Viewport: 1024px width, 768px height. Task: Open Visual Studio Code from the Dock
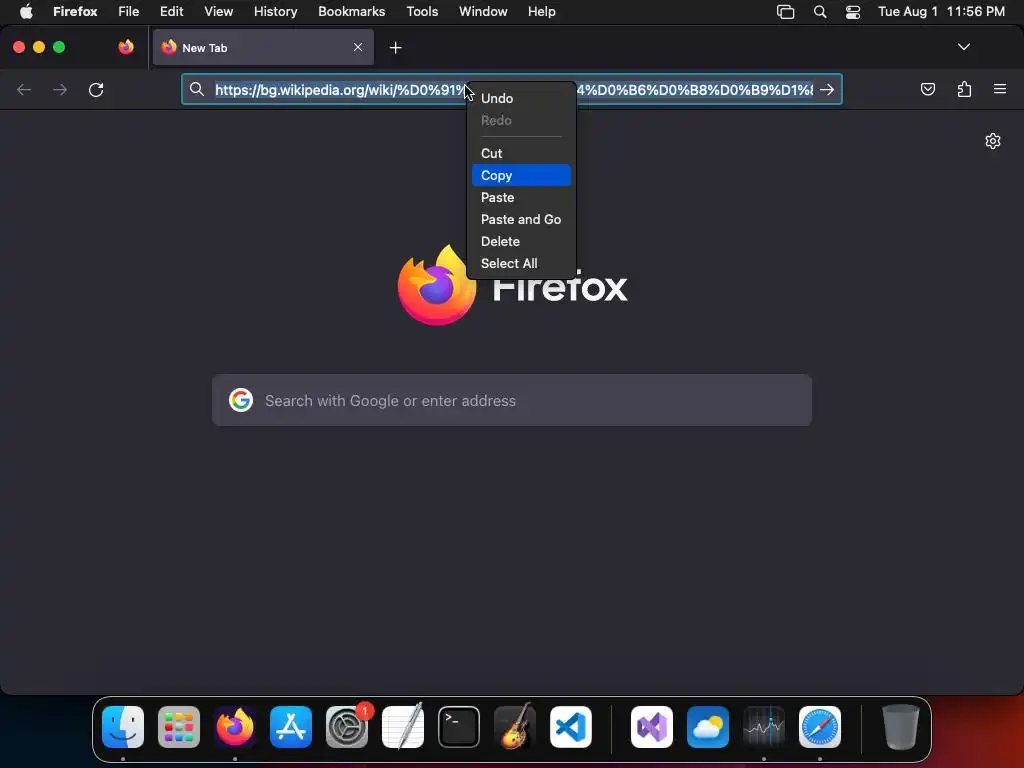tap(571, 727)
